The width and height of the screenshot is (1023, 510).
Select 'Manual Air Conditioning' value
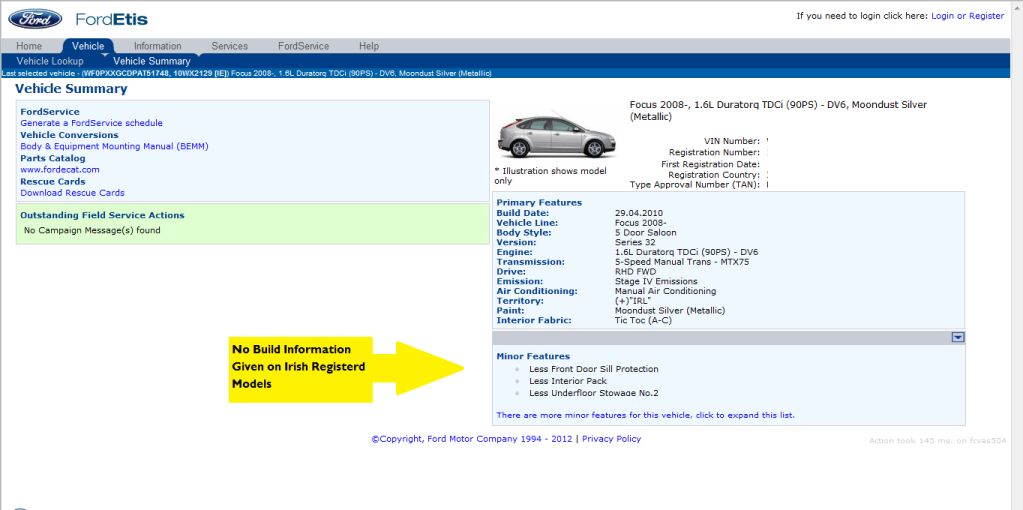tap(665, 291)
